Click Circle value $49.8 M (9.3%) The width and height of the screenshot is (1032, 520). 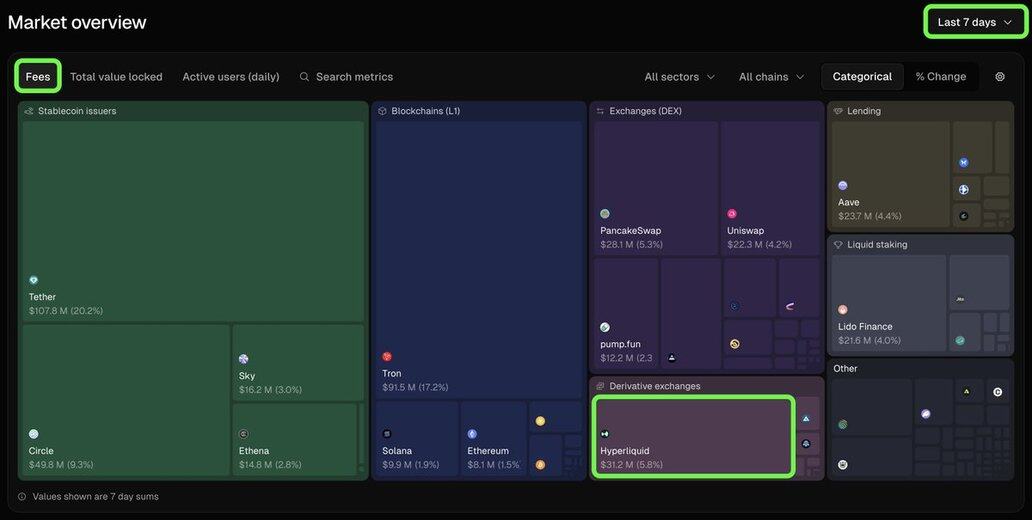coord(61,465)
